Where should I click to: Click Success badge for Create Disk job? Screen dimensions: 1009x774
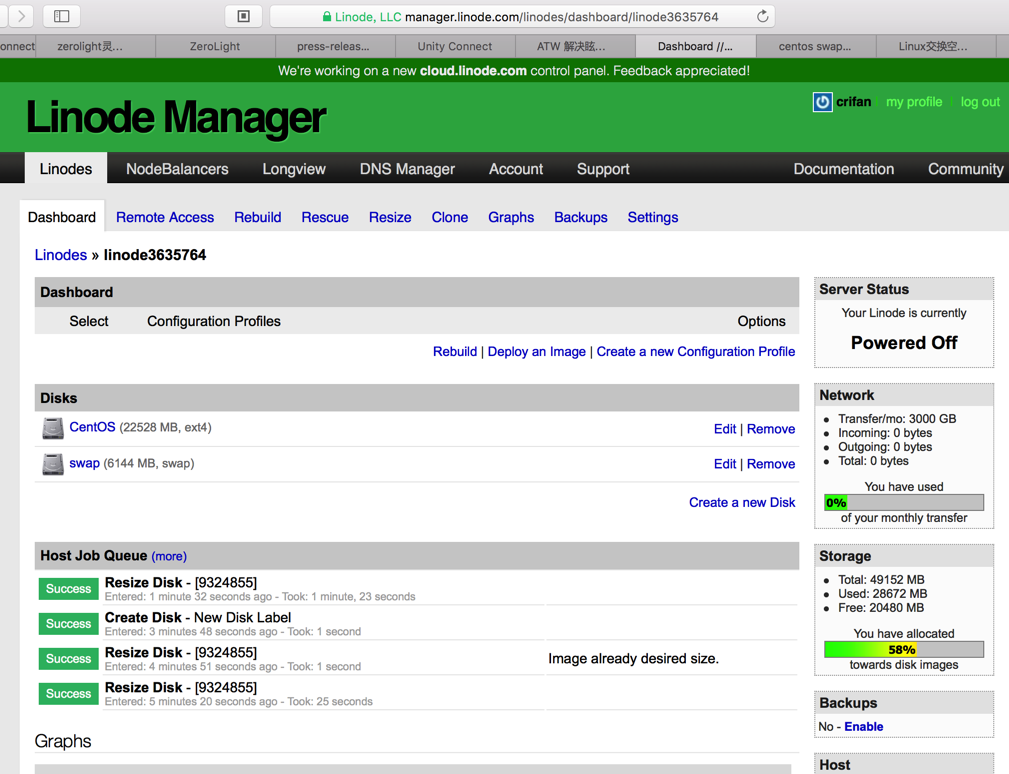68,623
